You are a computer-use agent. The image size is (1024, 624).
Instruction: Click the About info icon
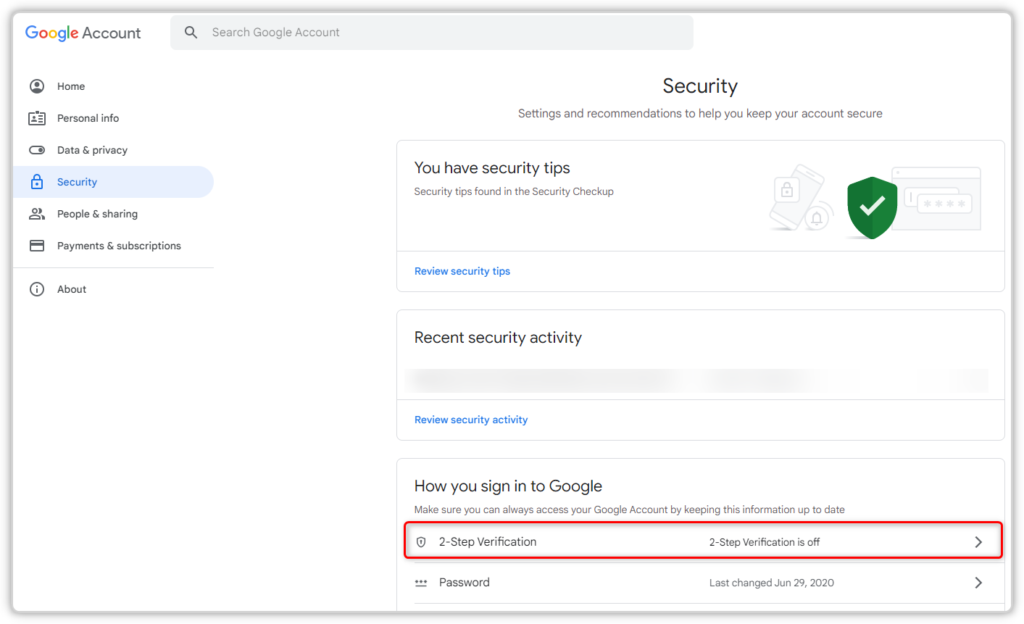point(37,289)
